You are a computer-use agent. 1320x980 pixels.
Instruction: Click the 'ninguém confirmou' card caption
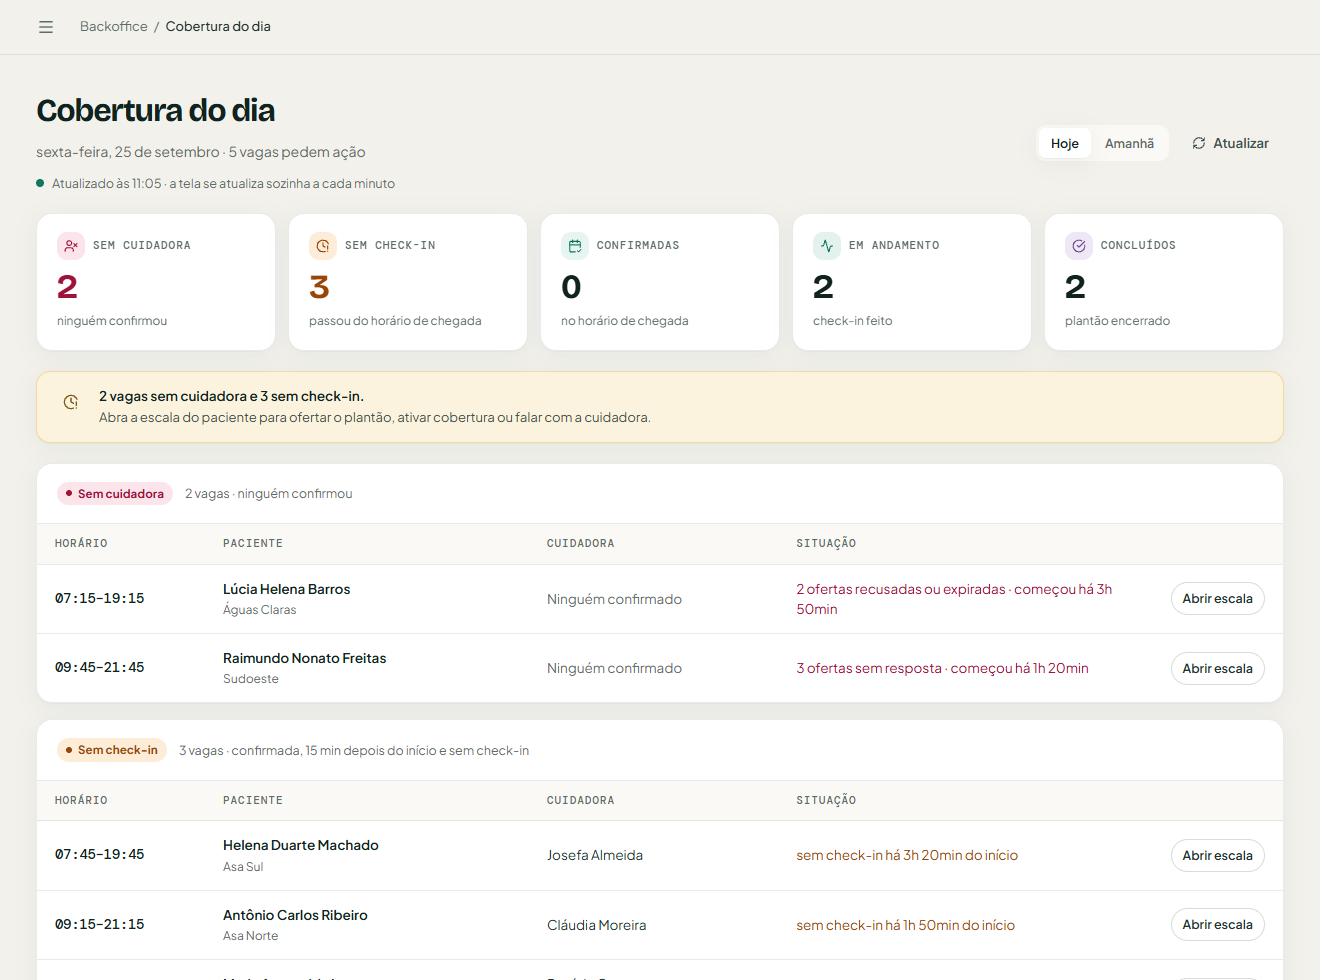[112, 321]
